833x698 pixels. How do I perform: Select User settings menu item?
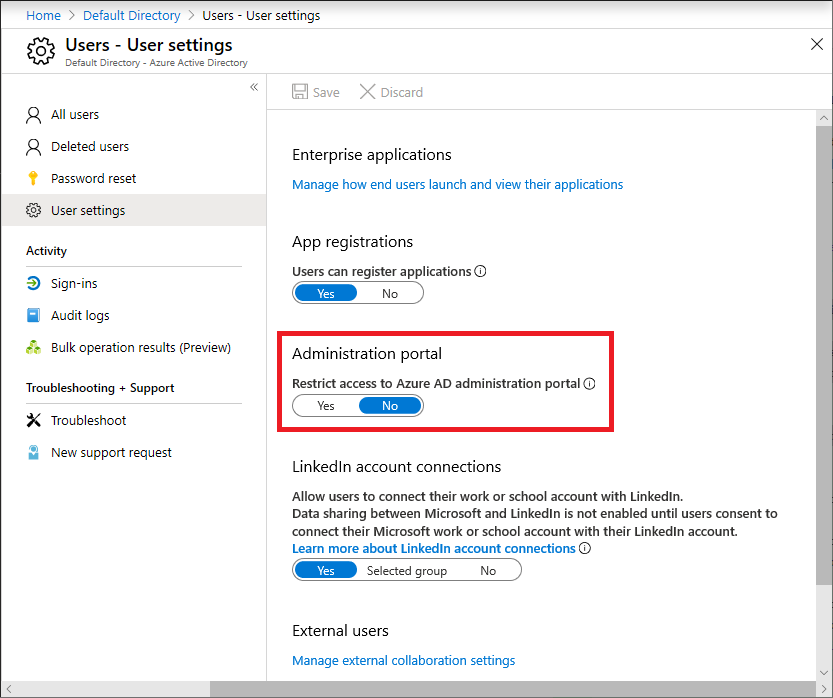pyautogui.click(x=134, y=210)
